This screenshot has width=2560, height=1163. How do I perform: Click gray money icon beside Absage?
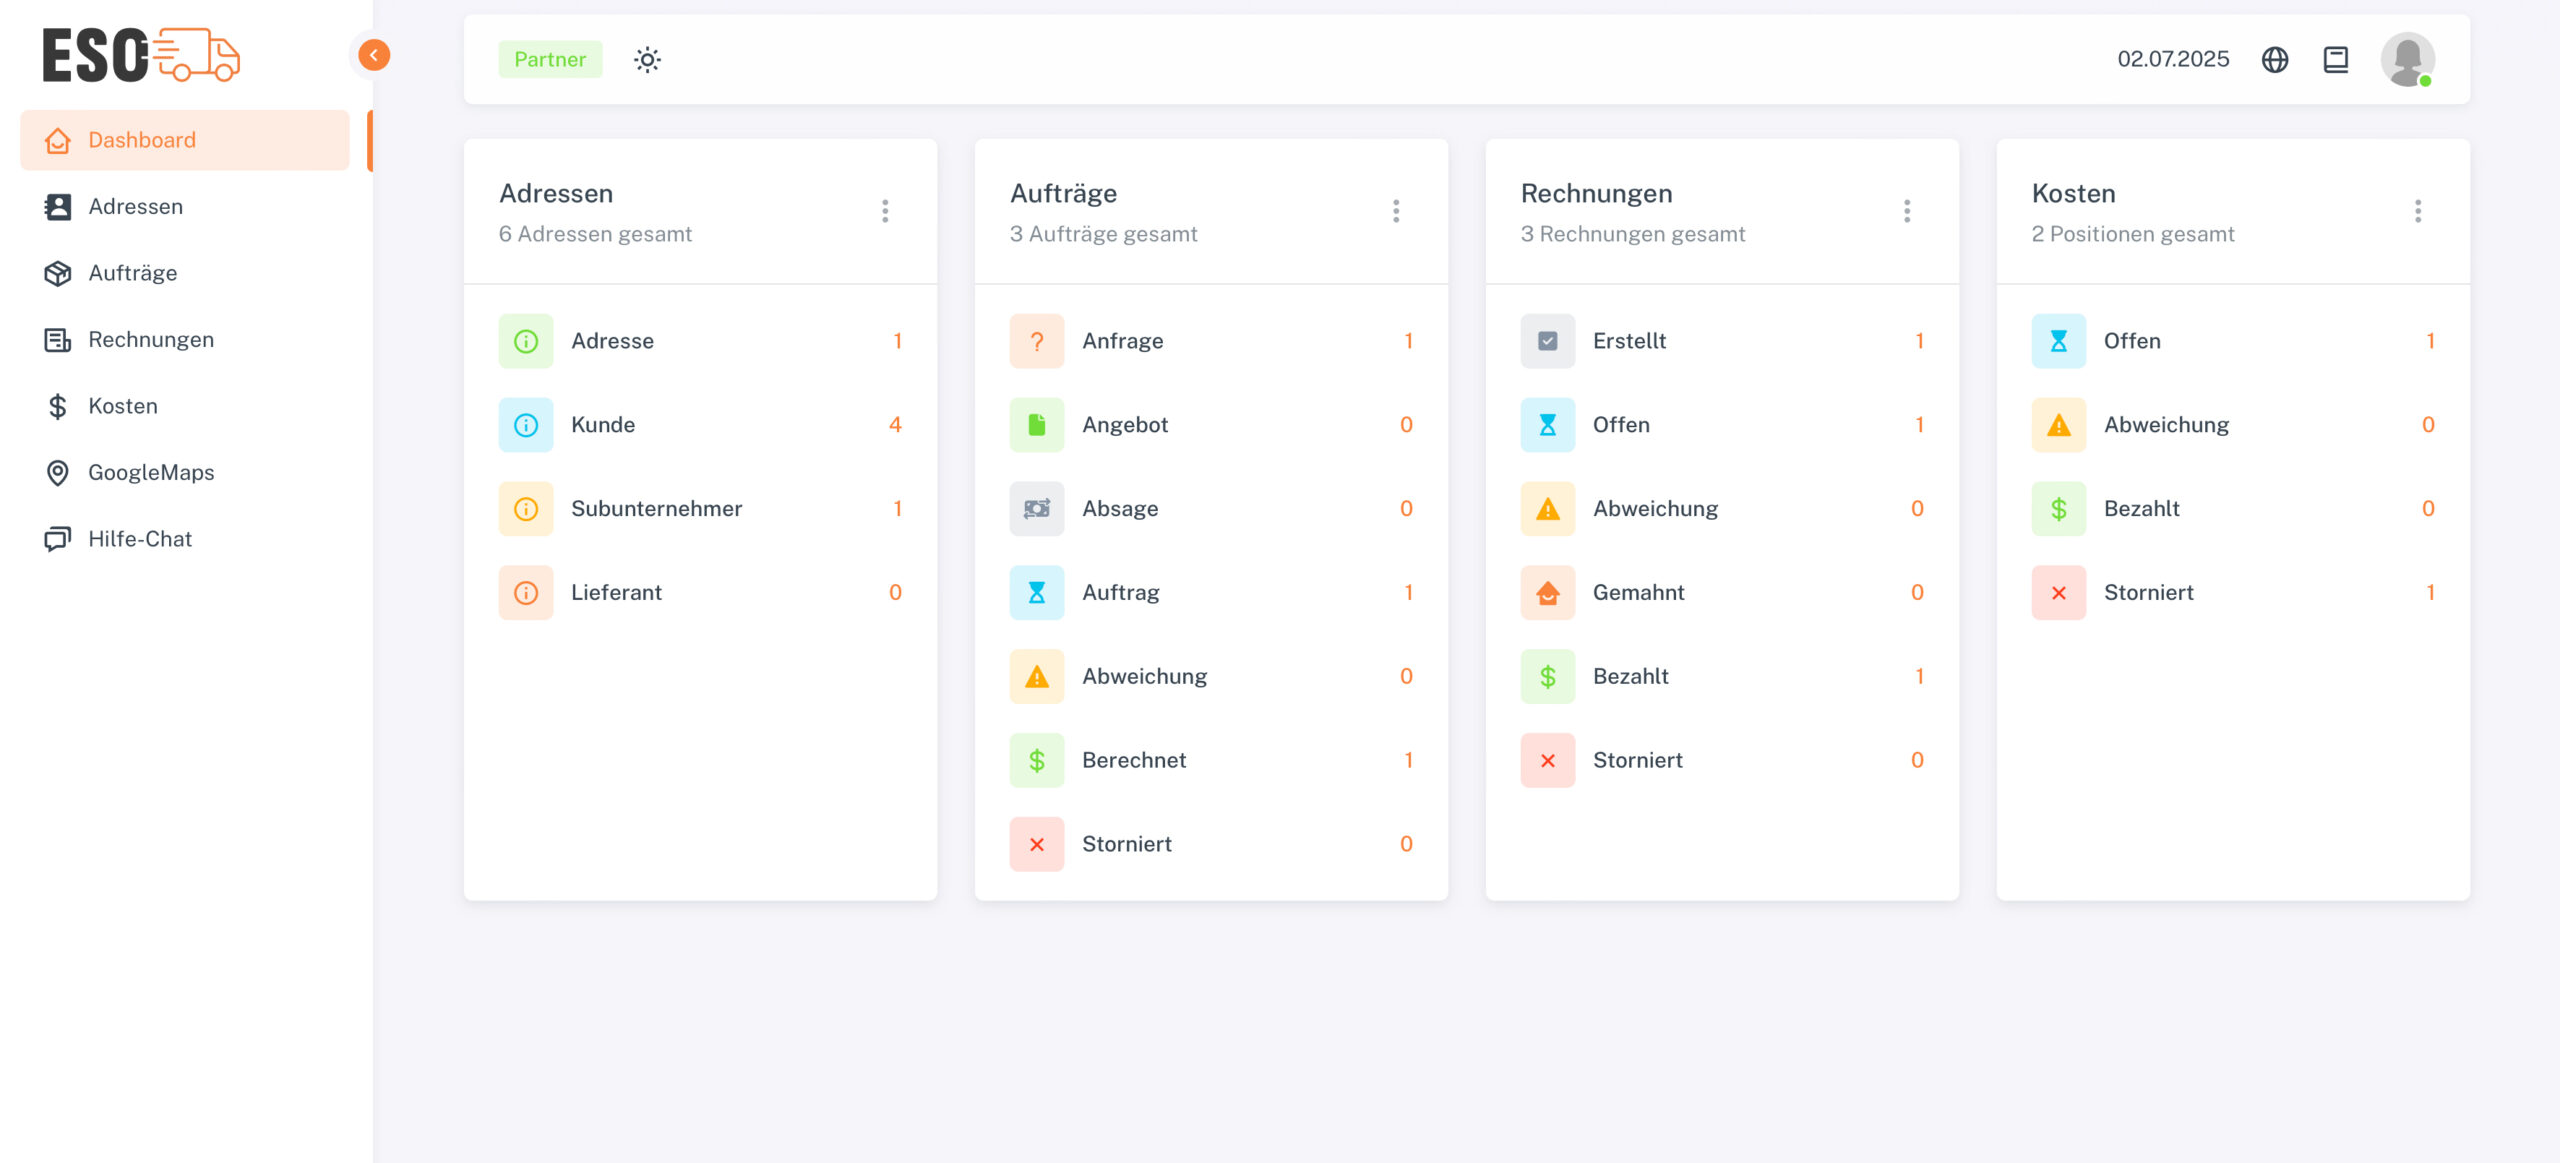click(1037, 509)
